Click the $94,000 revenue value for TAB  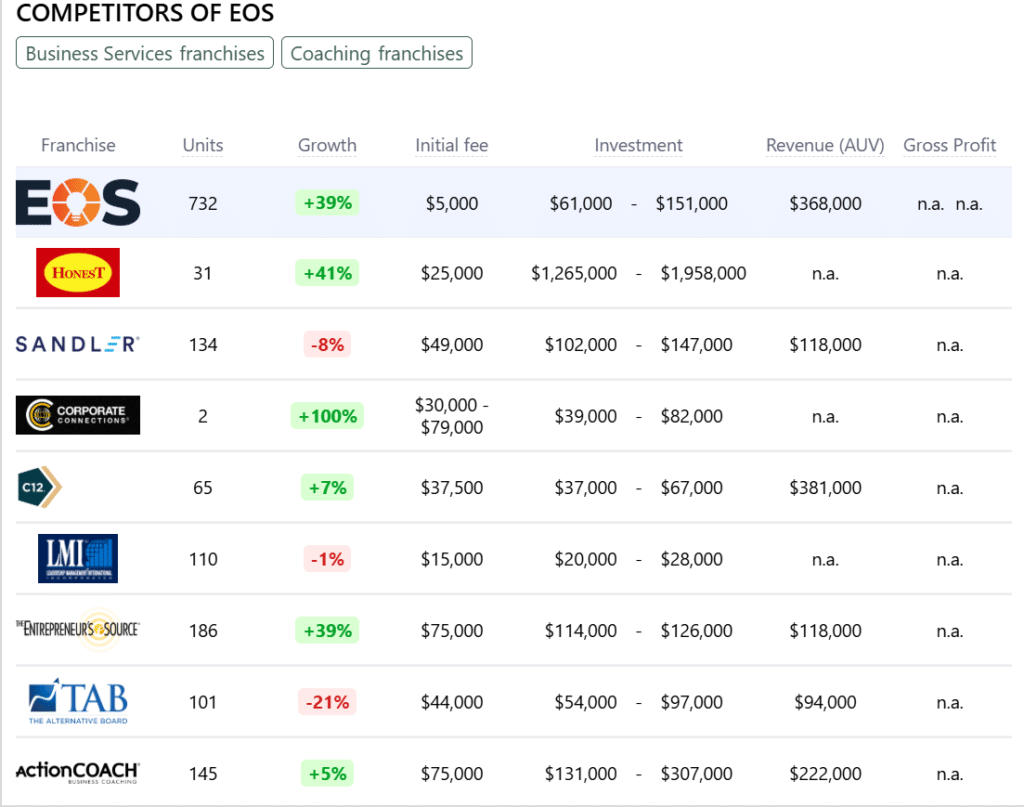click(x=825, y=703)
